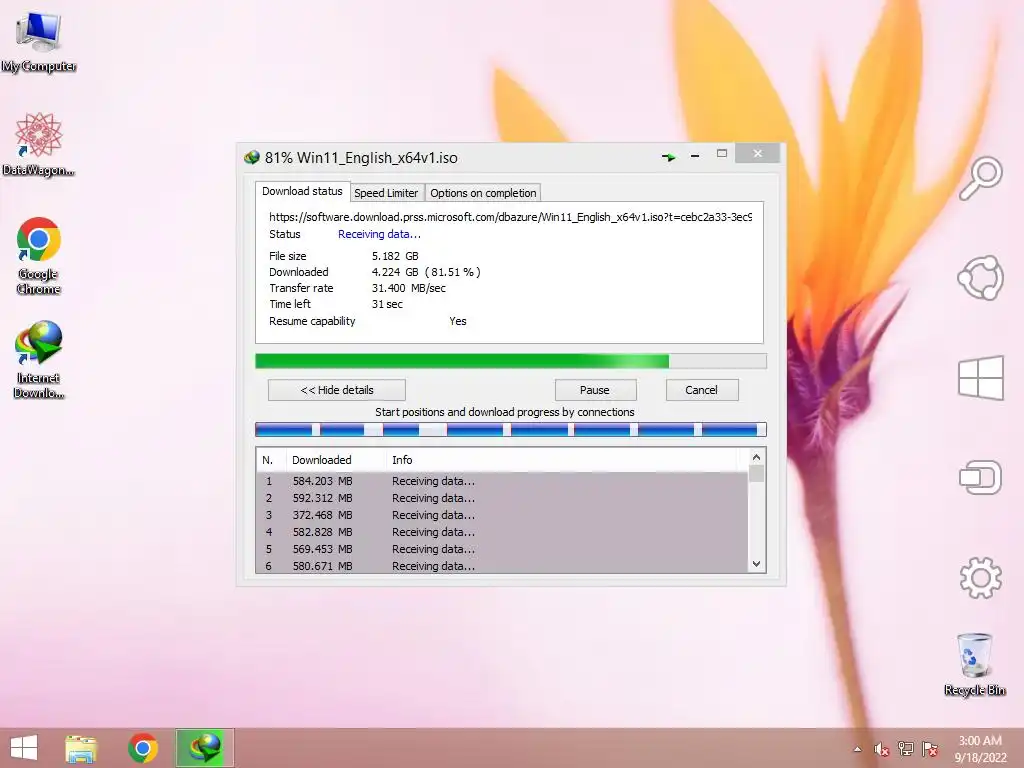1024x768 pixels.
Task: Maximize the IDM download window
Action: [722, 153]
